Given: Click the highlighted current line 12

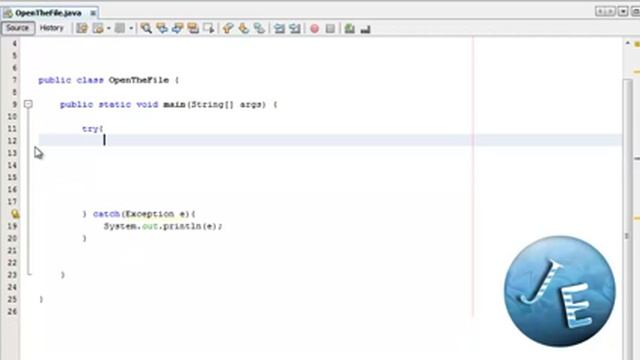Looking at the screenshot, I should coord(331,140).
